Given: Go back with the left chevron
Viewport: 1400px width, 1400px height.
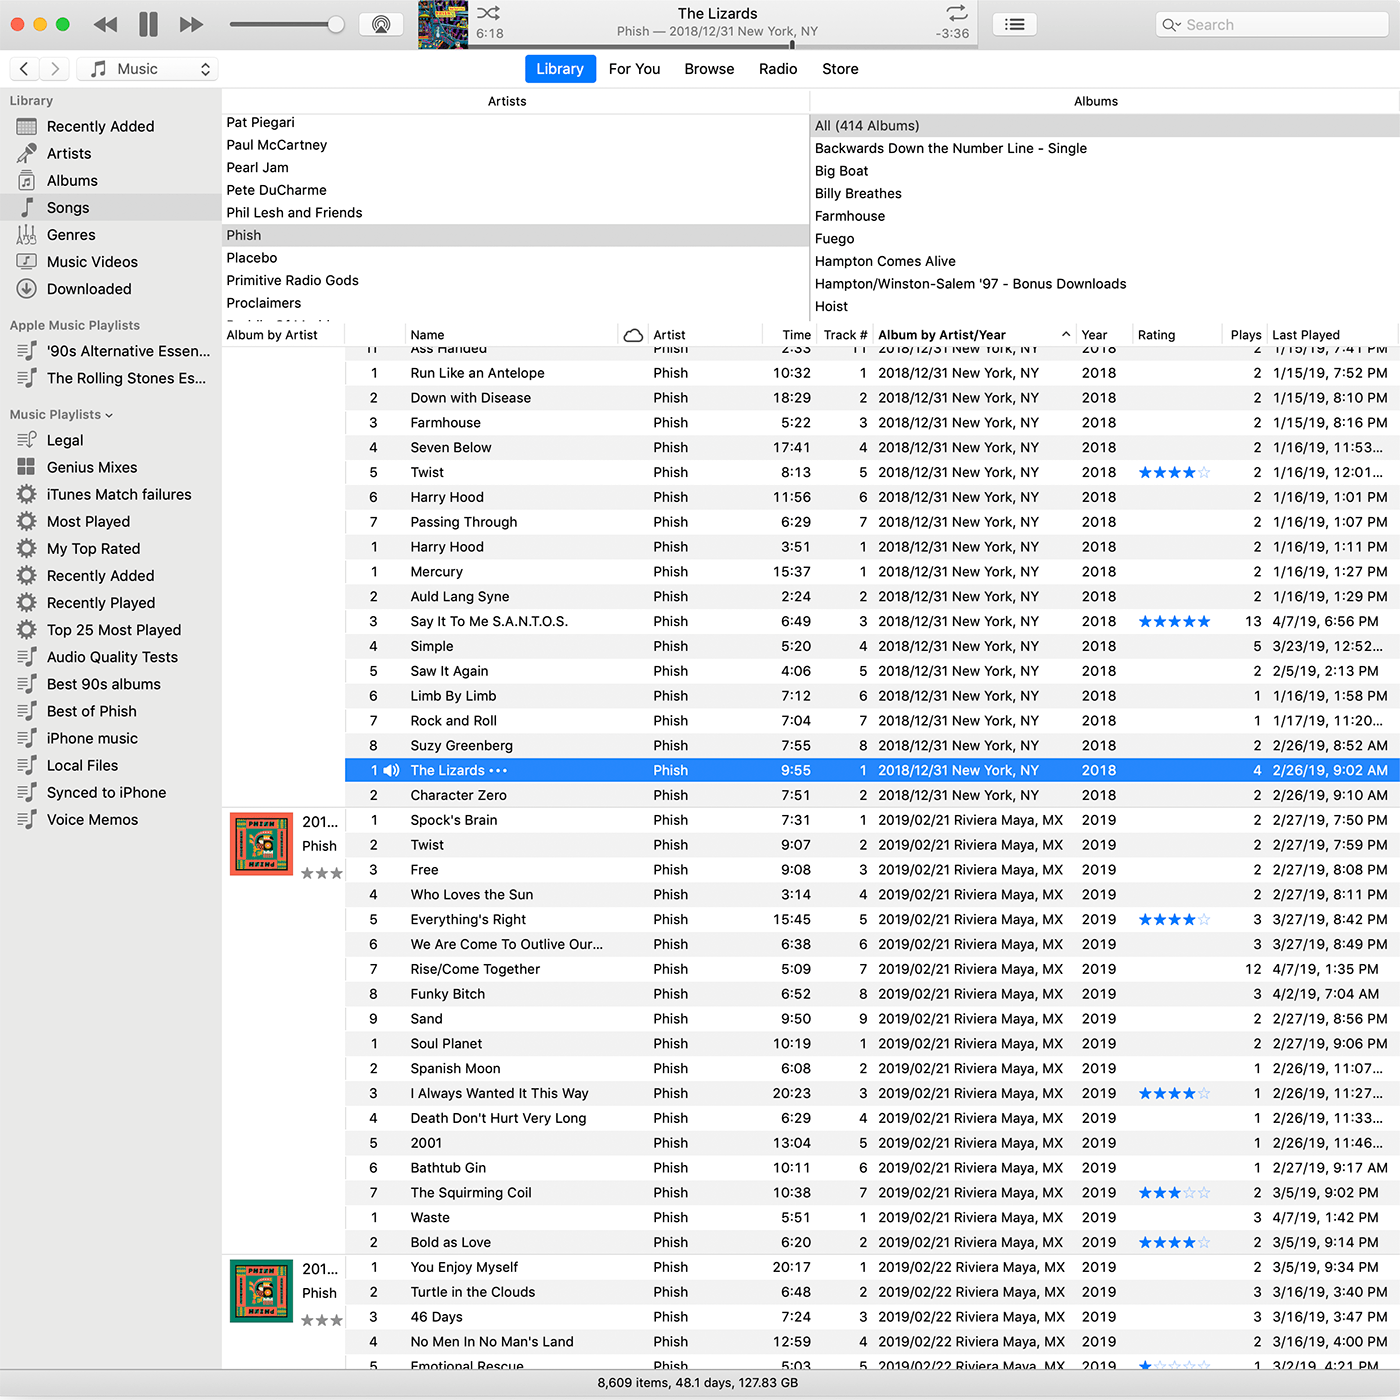Looking at the screenshot, I should [24, 69].
